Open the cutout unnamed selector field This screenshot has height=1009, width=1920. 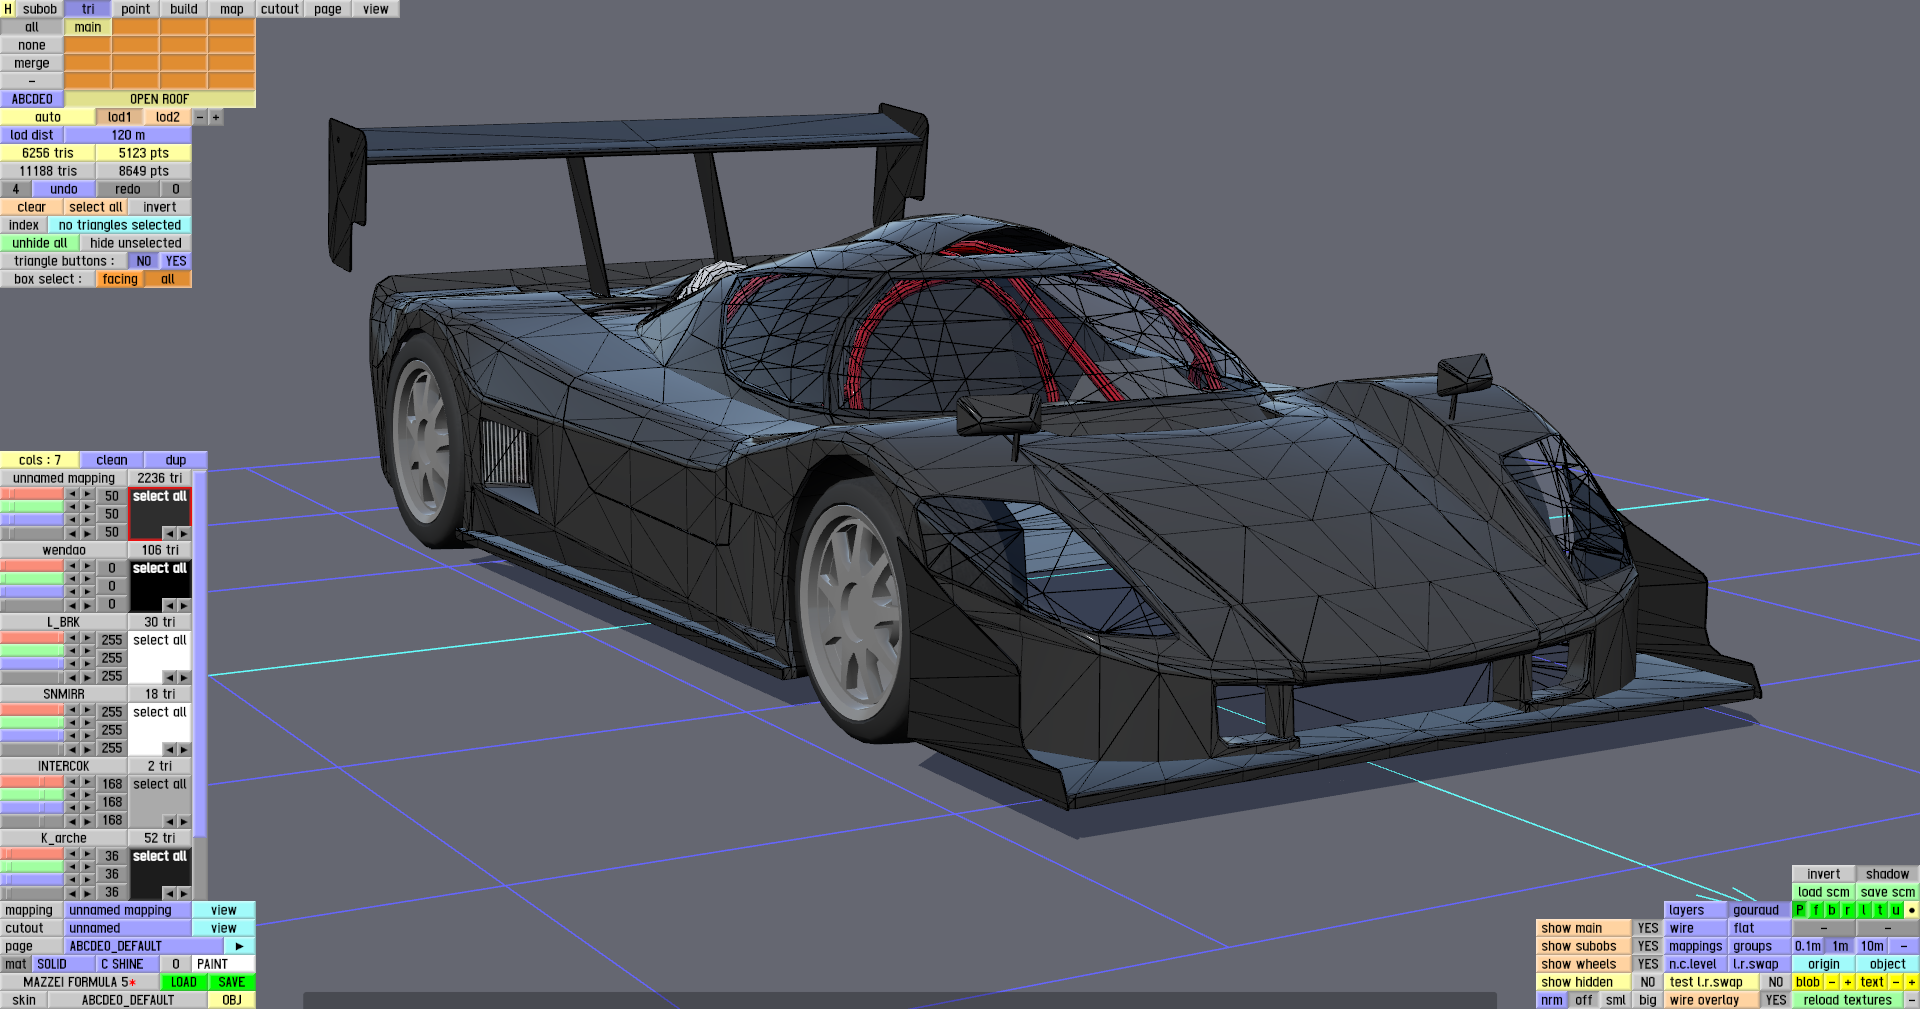(x=128, y=928)
